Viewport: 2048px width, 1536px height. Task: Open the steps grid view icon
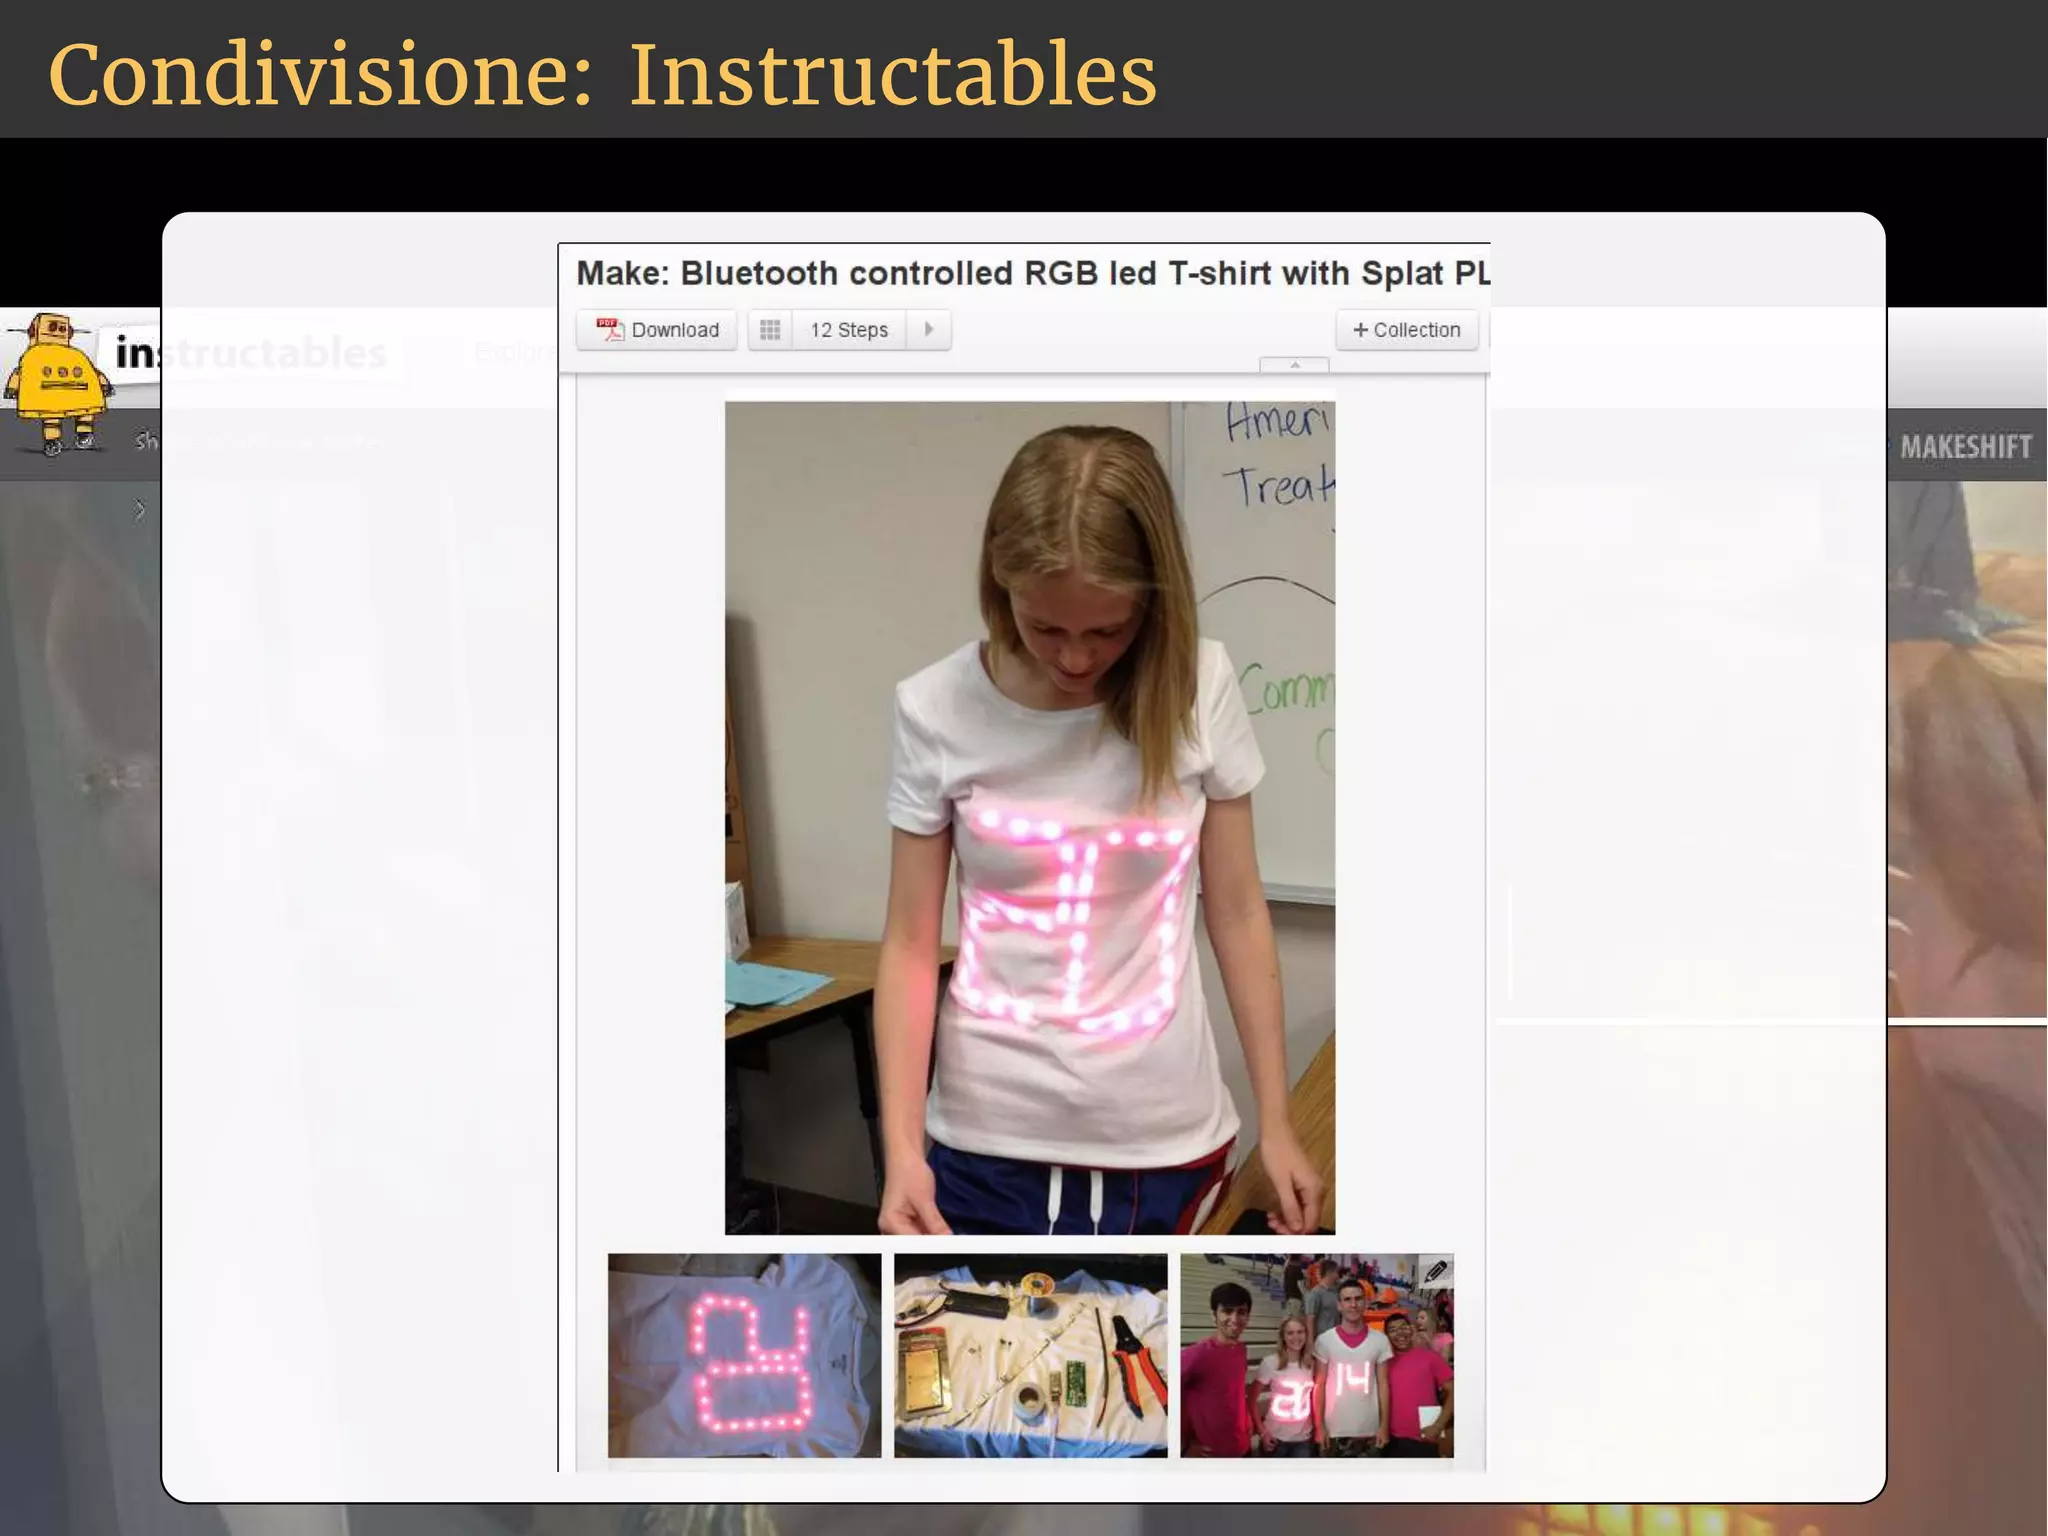click(x=770, y=330)
